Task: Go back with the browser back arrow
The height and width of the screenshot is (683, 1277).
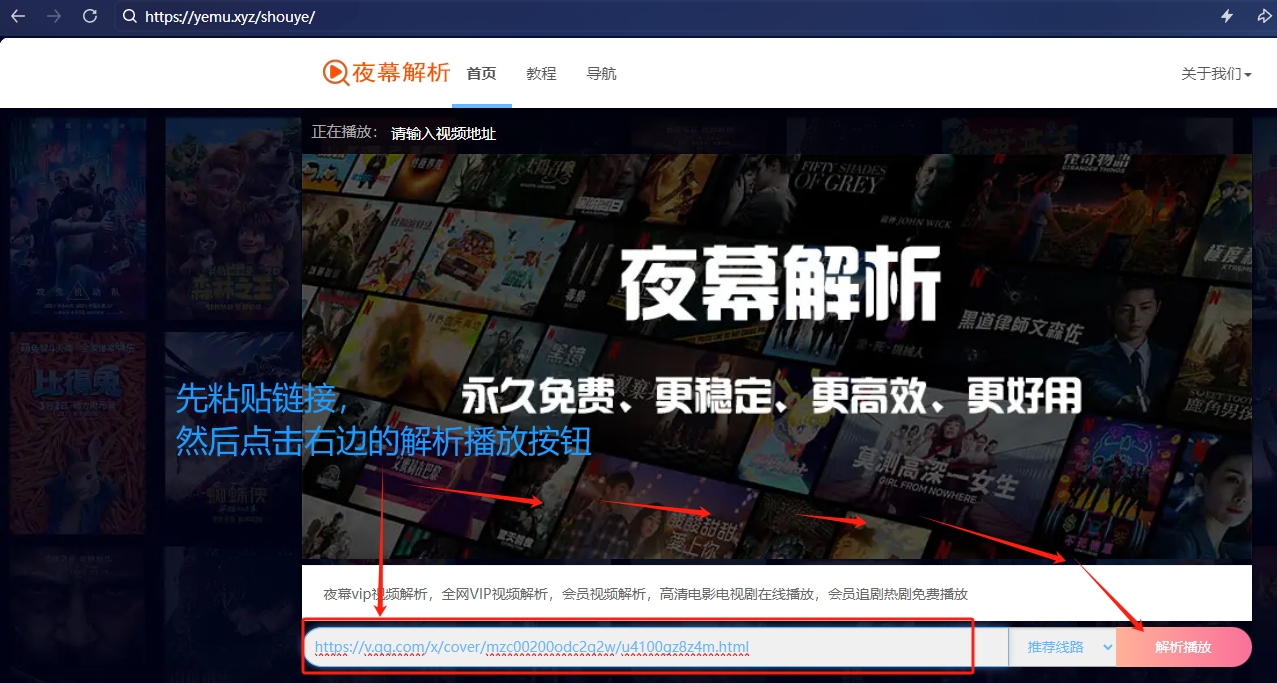Action: (17, 16)
